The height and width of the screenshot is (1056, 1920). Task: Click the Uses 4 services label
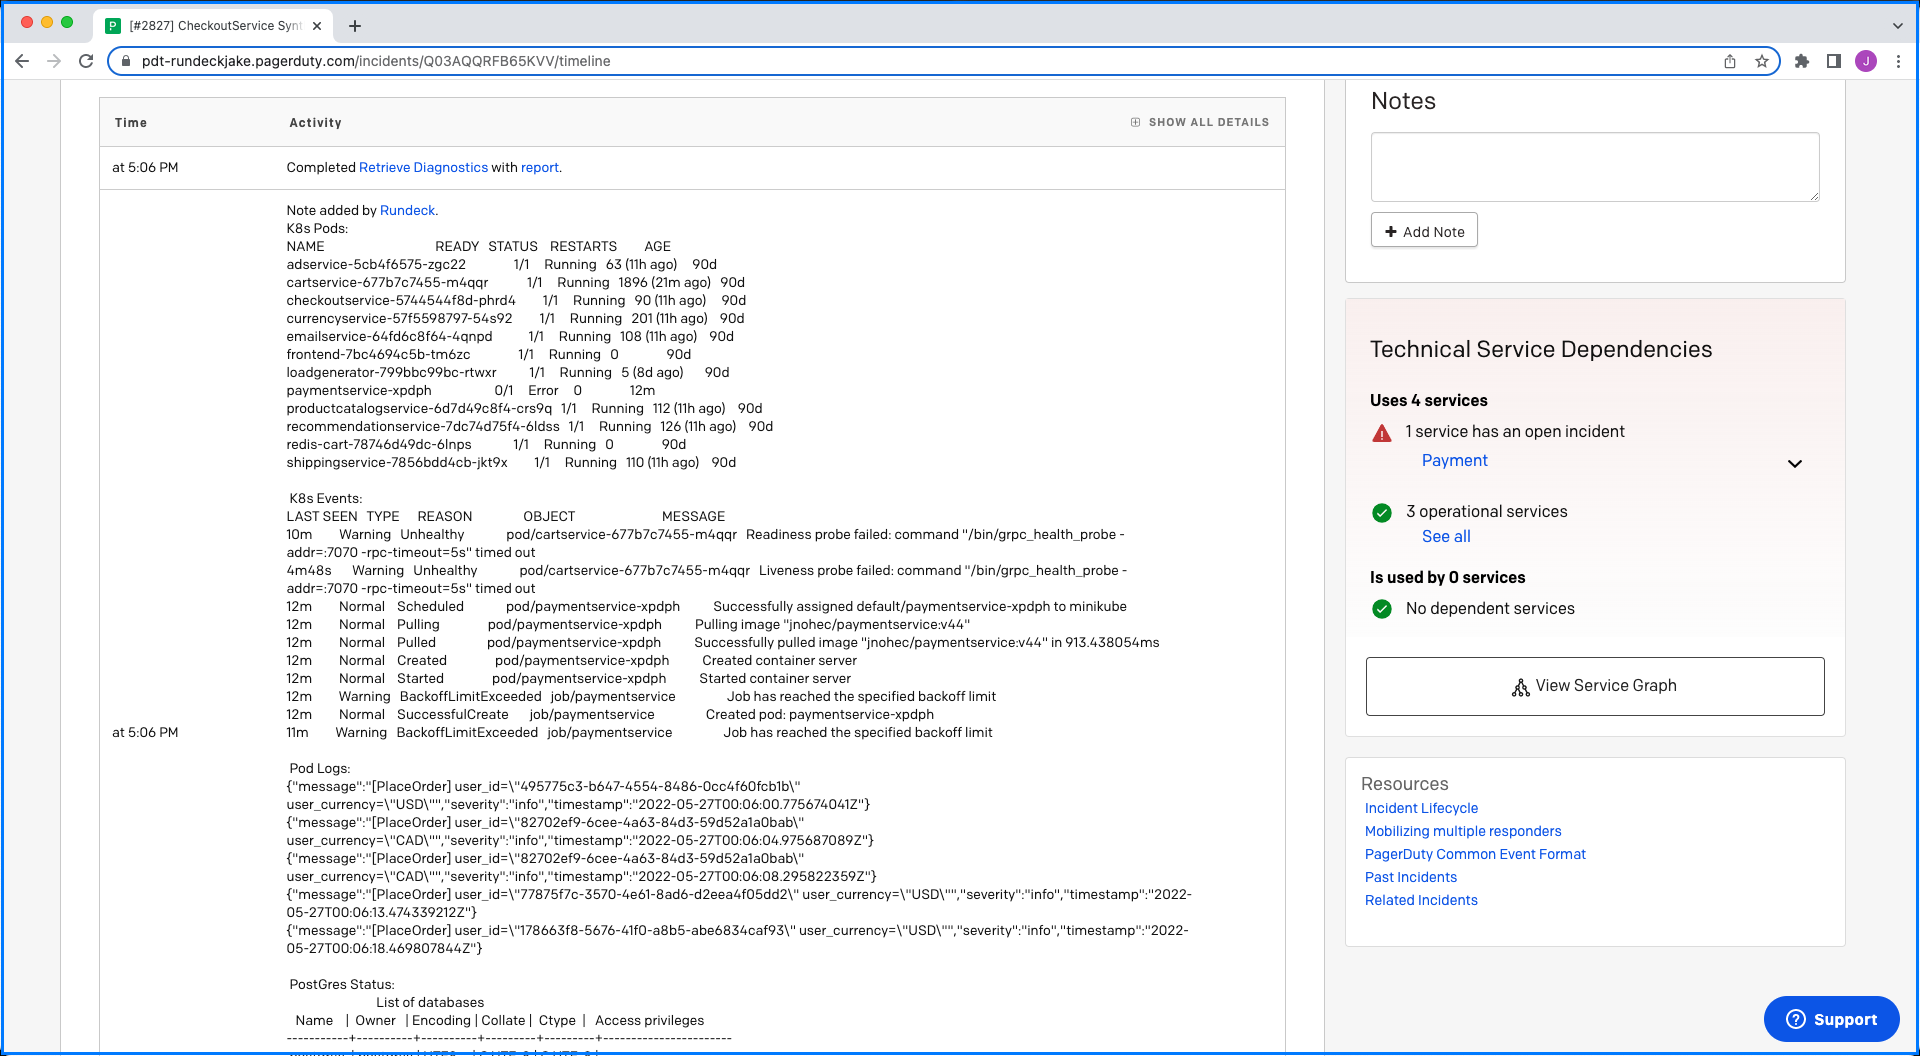pos(1428,400)
